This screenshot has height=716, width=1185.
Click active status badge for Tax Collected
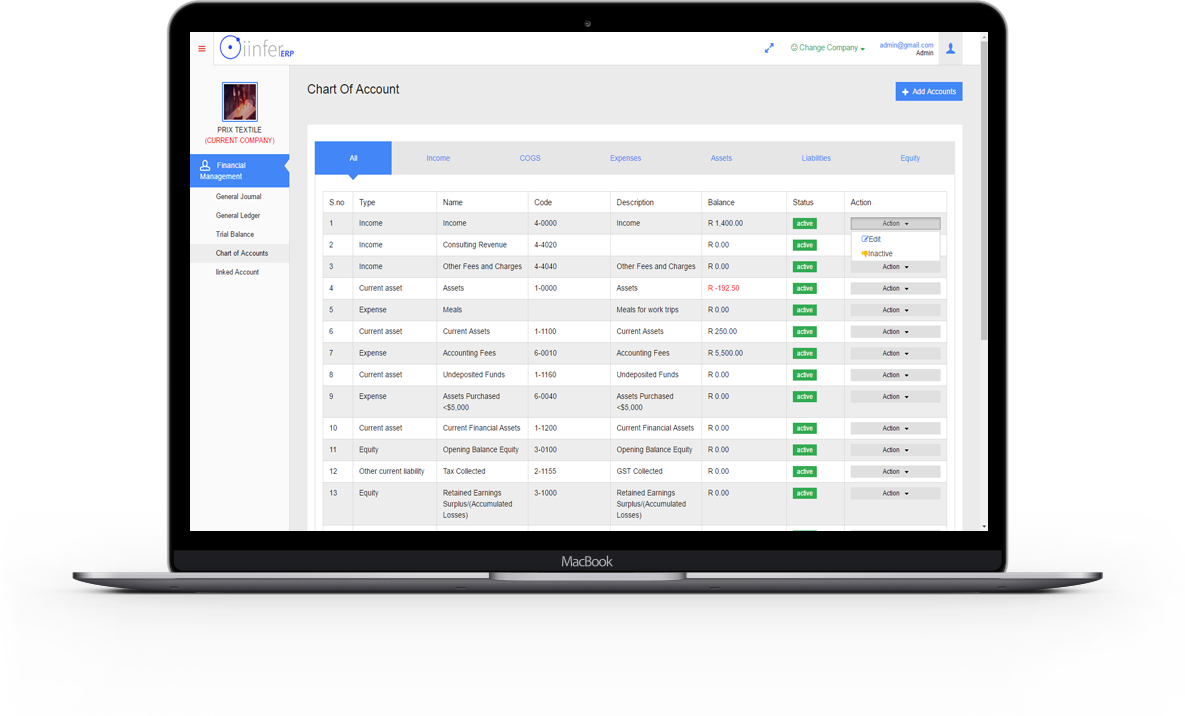click(804, 472)
